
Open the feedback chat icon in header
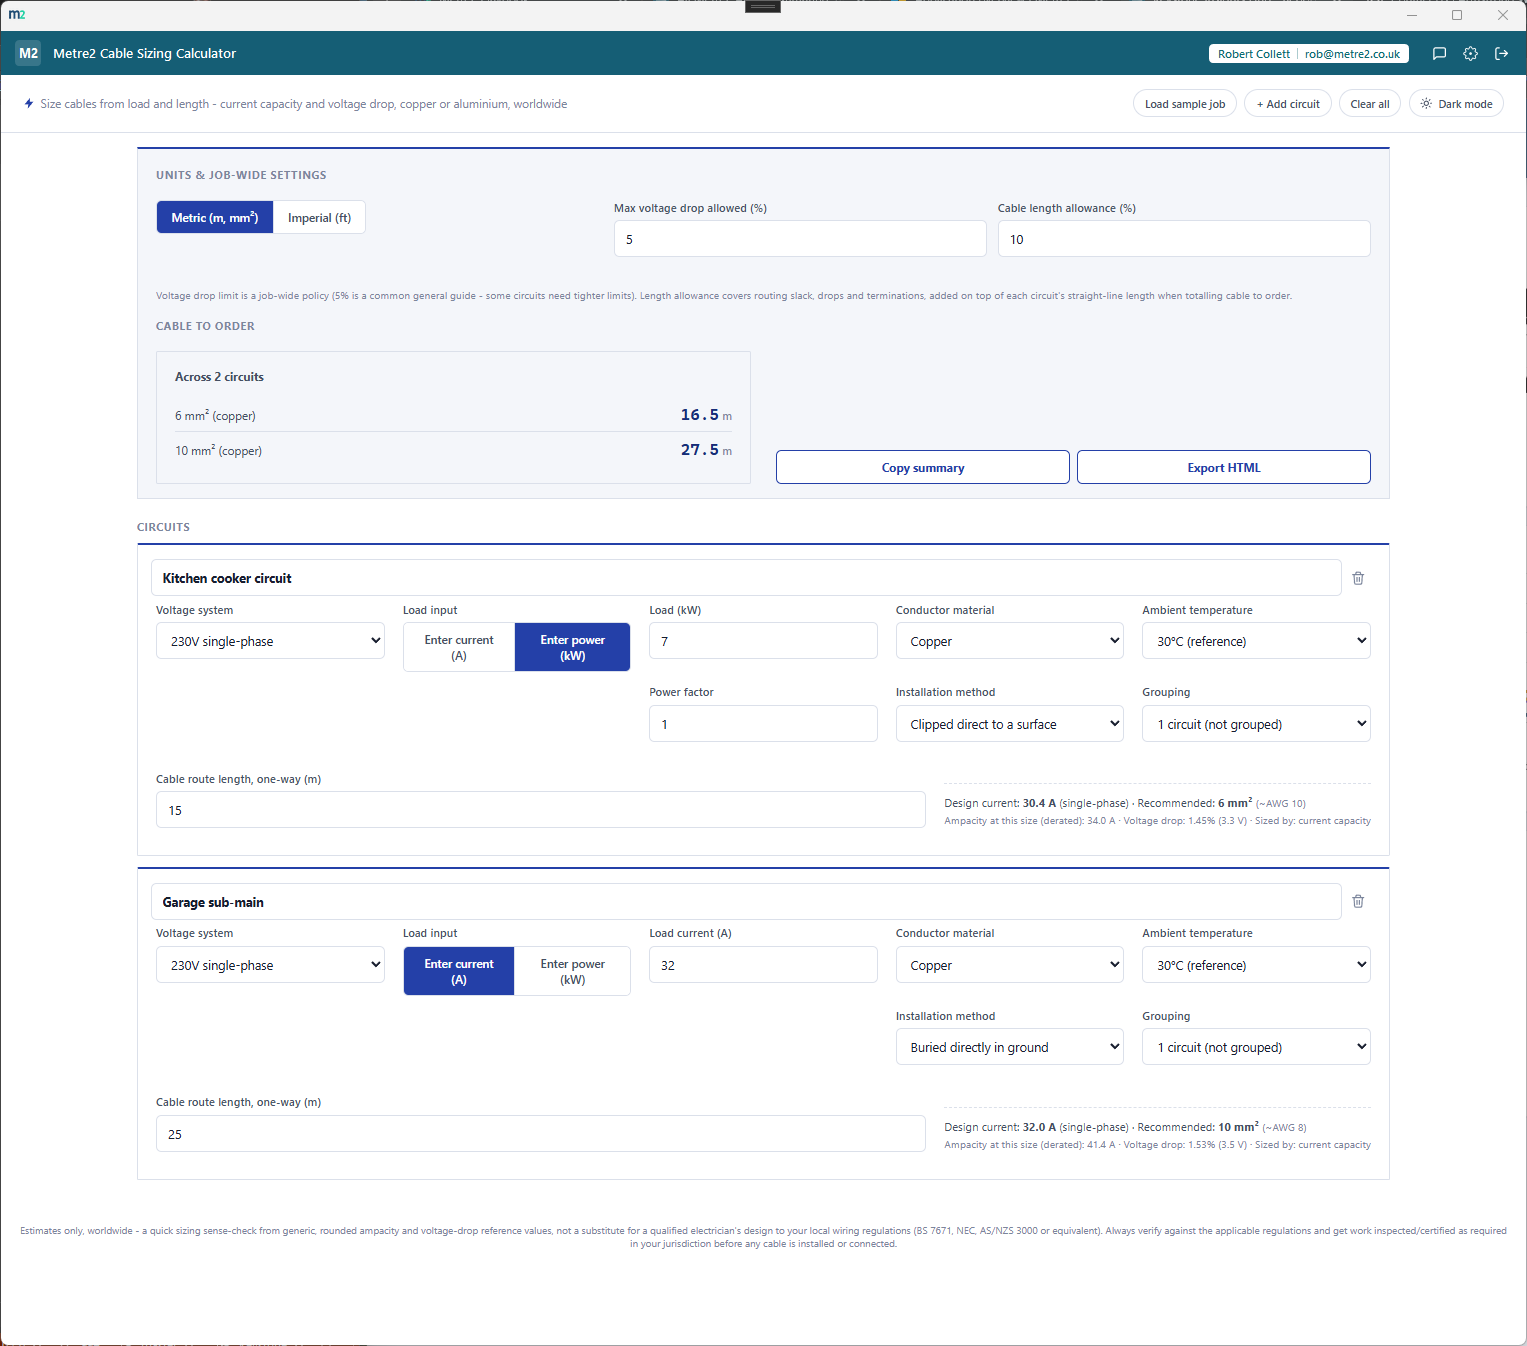pos(1439,54)
